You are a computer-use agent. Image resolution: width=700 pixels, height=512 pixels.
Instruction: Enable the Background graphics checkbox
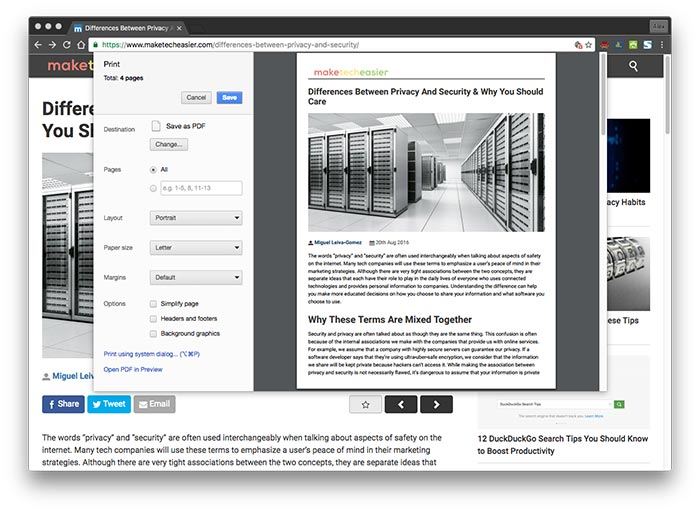[153, 333]
